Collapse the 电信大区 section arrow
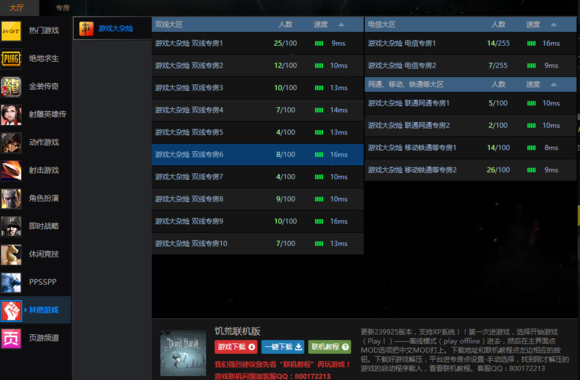Screen dimensions: 580x380 pyautogui.click(x=553, y=25)
